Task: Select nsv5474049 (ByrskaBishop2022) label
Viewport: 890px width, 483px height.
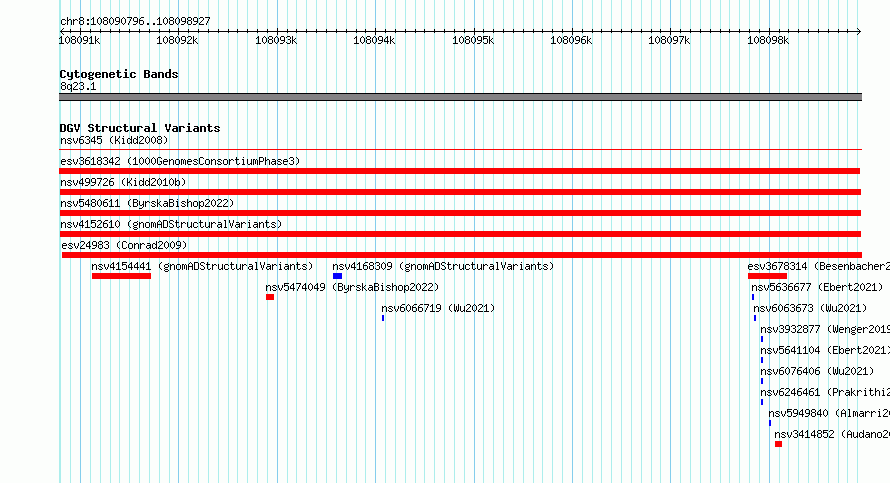Action: click(x=352, y=287)
